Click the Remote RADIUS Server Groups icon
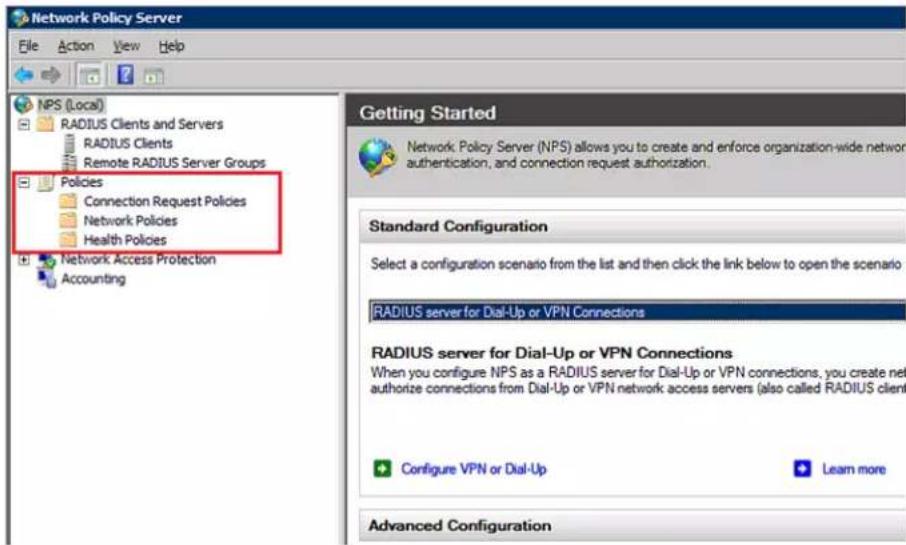The height and width of the screenshot is (545, 906). click(69, 162)
